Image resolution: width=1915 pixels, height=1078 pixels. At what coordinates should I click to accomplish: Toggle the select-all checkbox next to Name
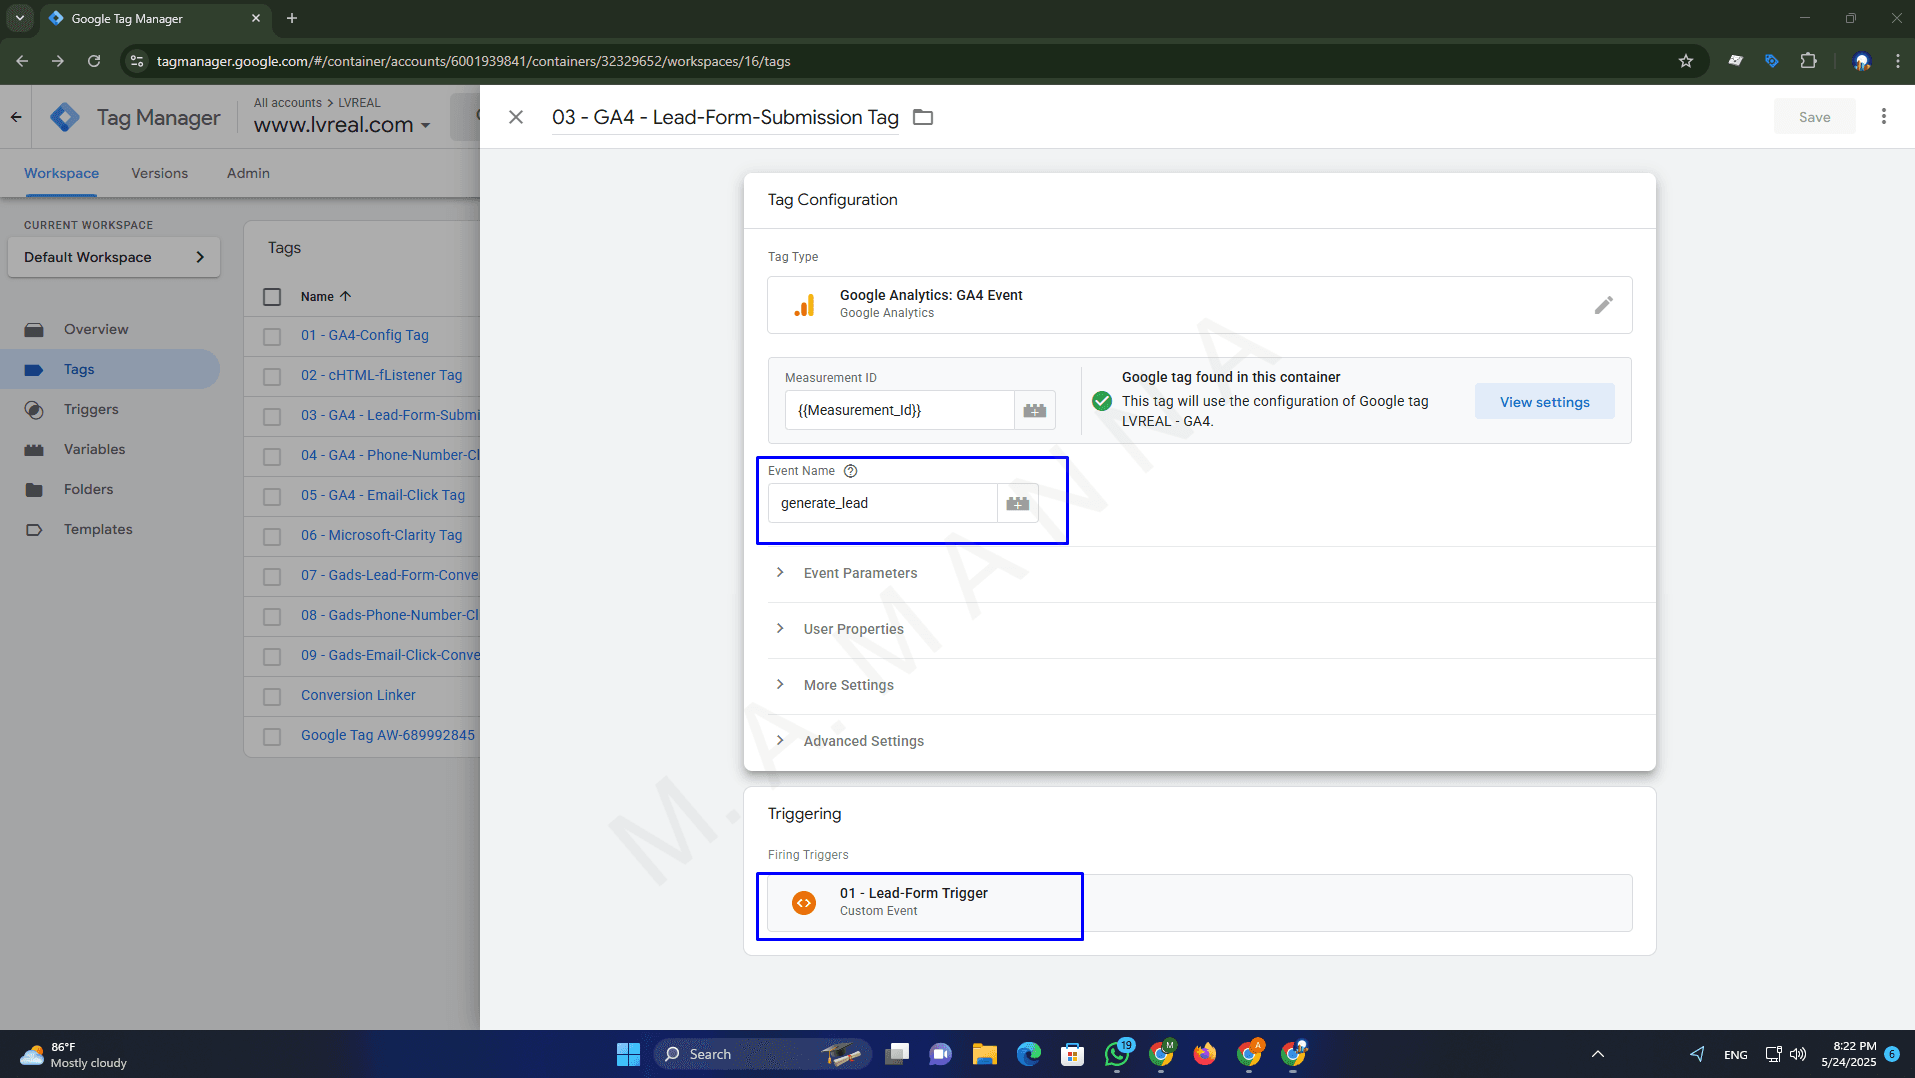click(x=272, y=297)
